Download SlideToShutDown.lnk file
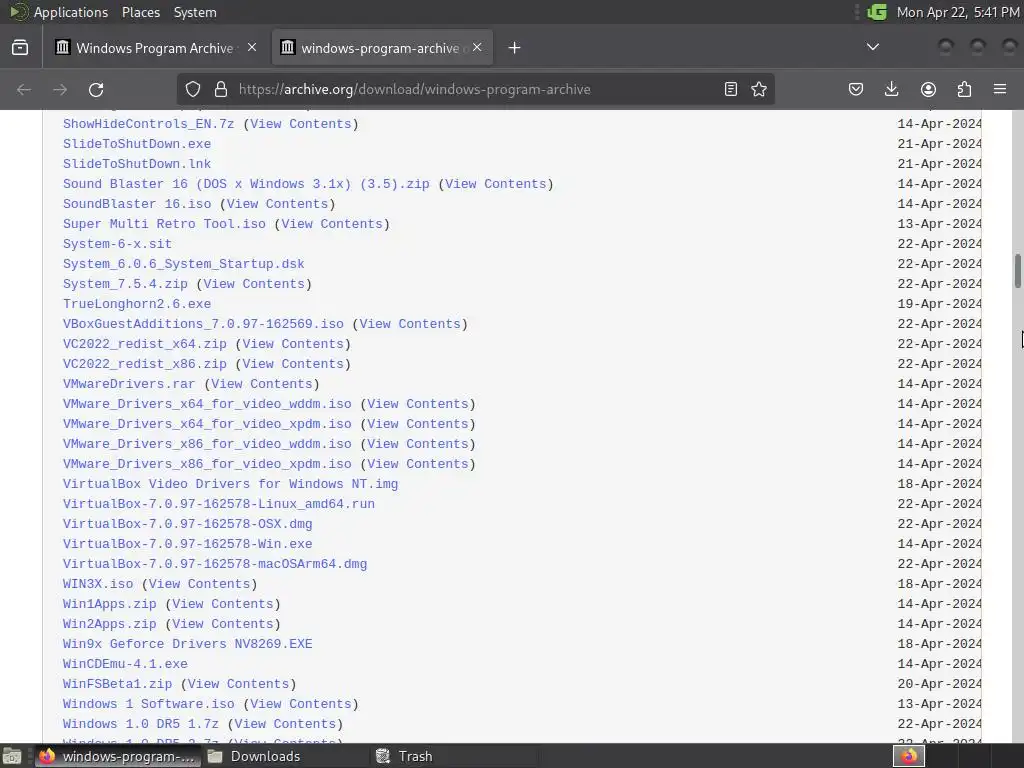Image resolution: width=1024 pixels, height=768 pixels. (136, 164)
